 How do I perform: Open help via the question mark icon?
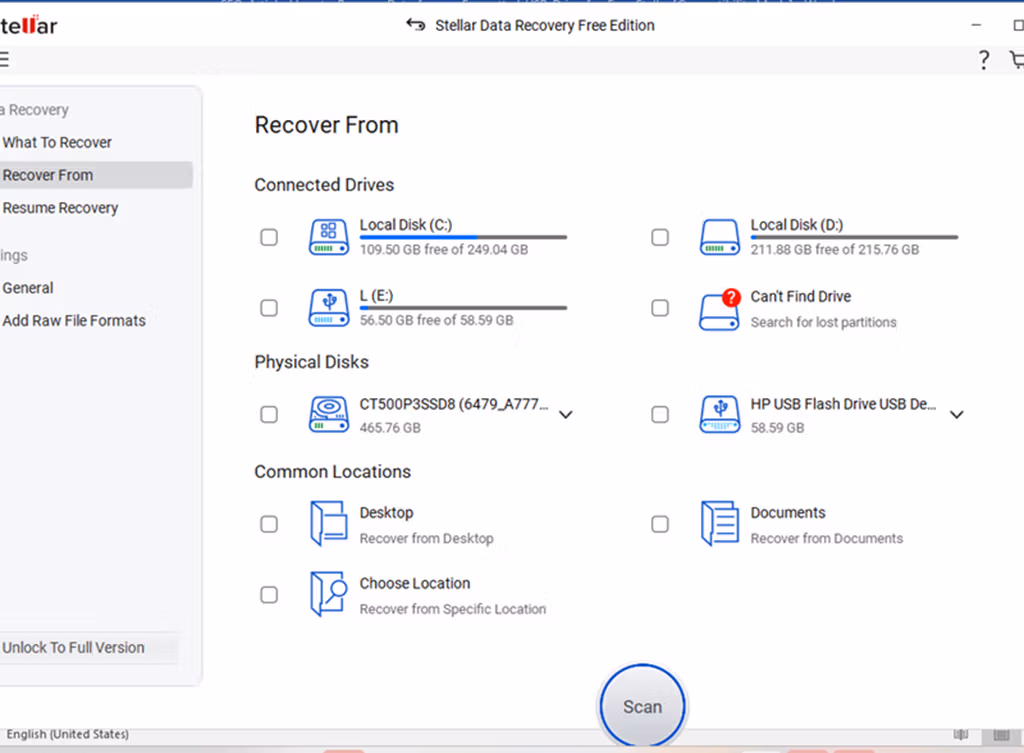[x=984, y=60]
